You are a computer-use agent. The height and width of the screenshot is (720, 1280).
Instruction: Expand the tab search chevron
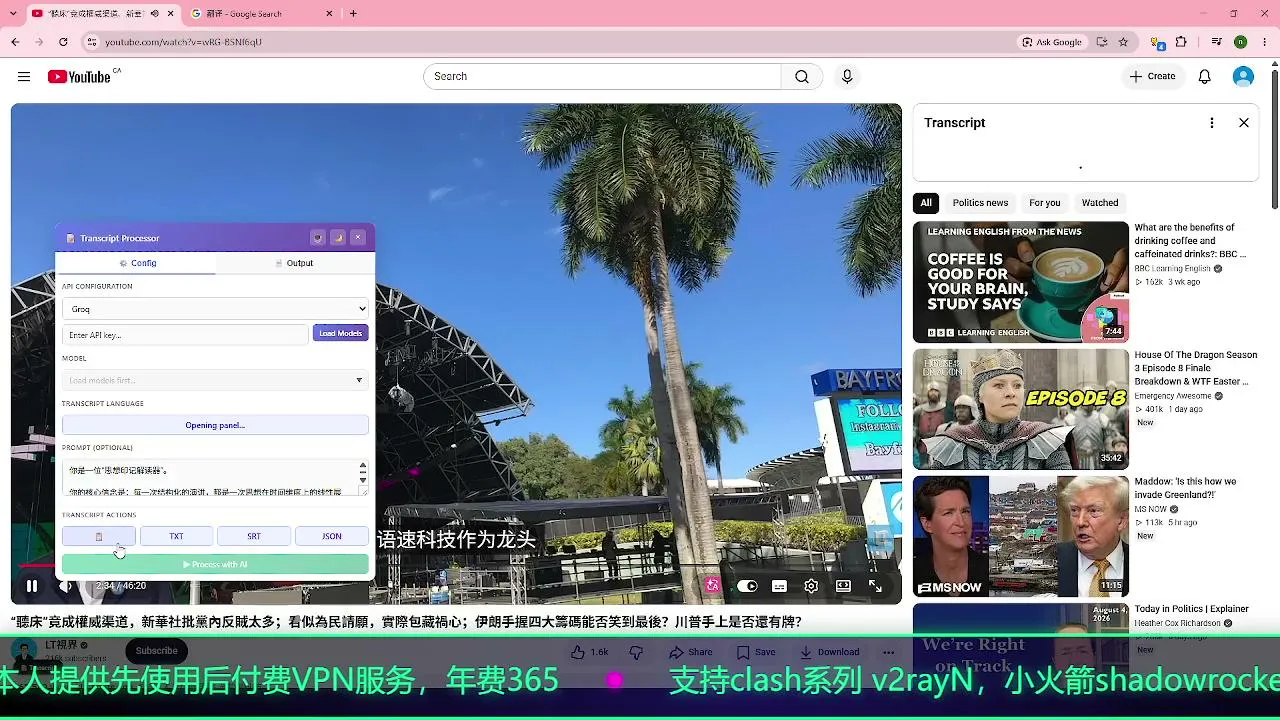point(13,14)
